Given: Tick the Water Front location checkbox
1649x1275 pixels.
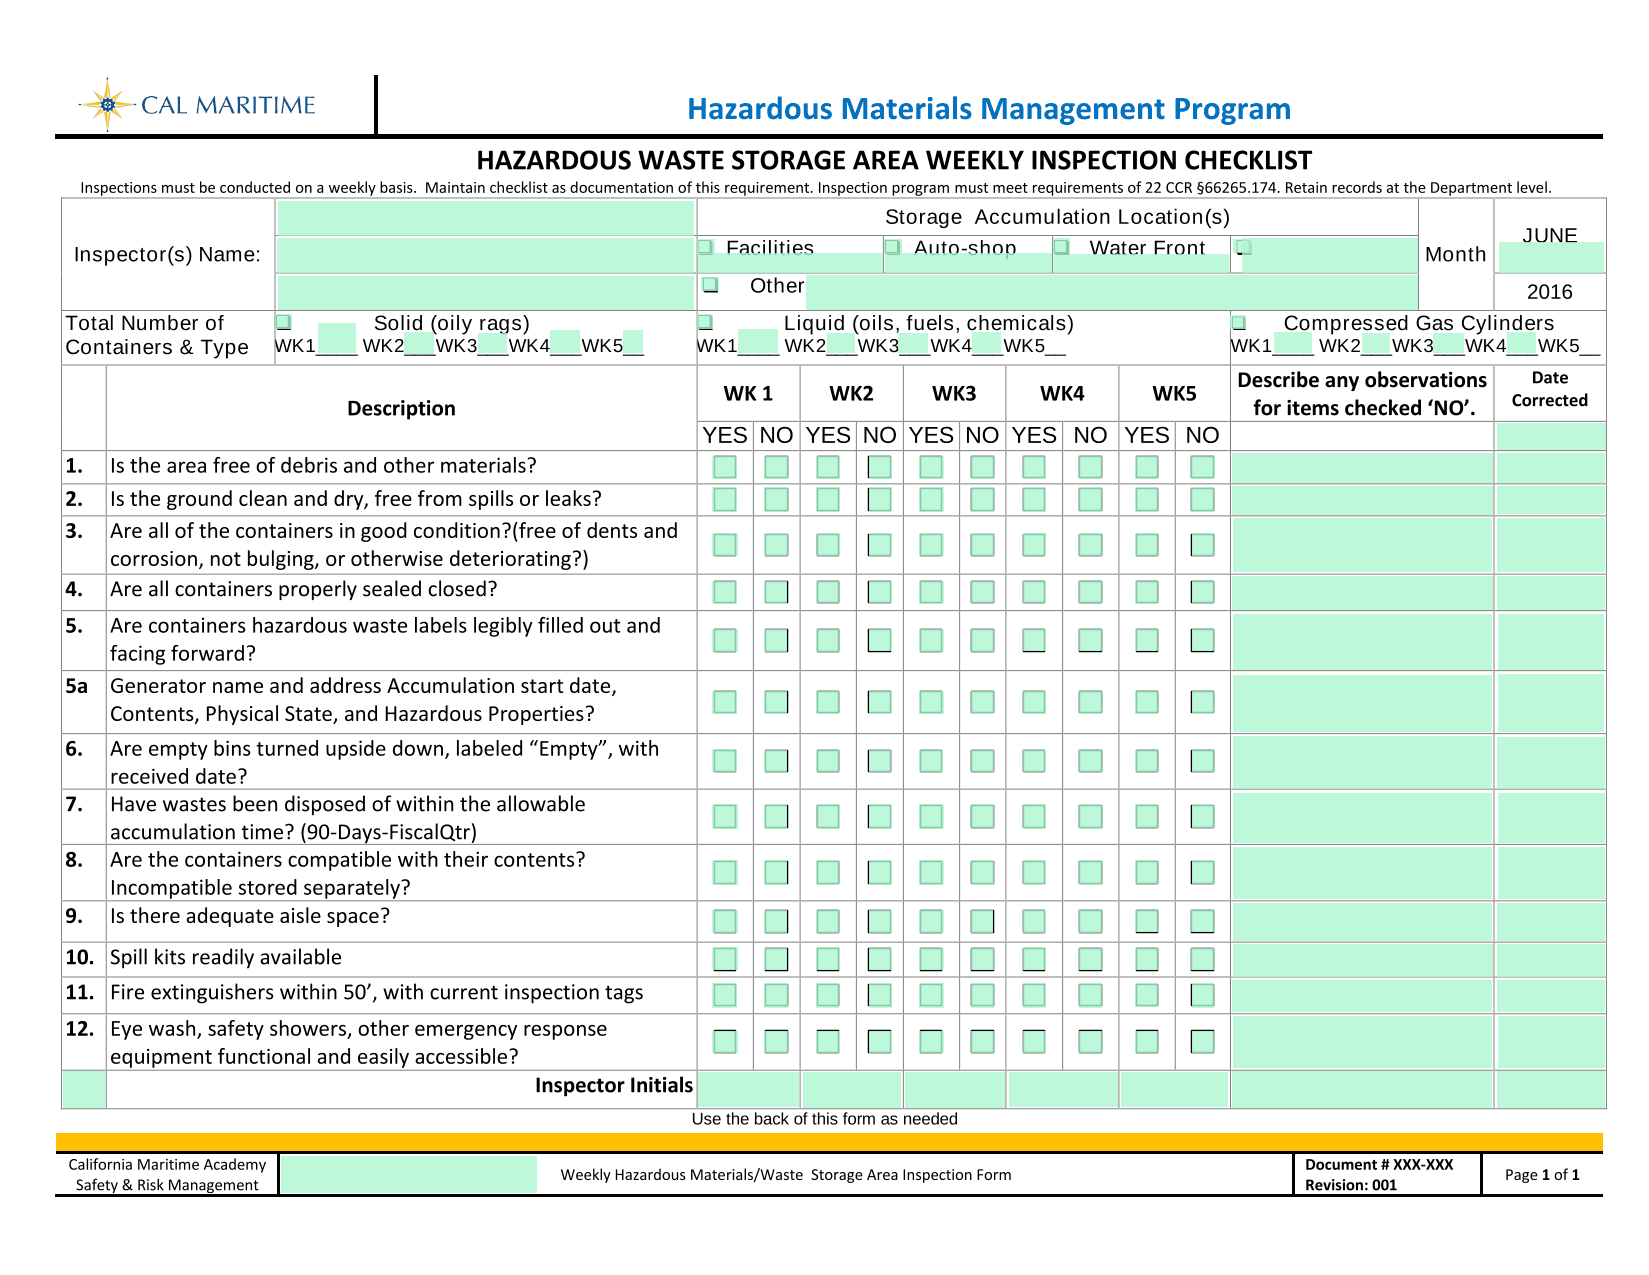Looking at the screenshot, I should click(1062, 247).
